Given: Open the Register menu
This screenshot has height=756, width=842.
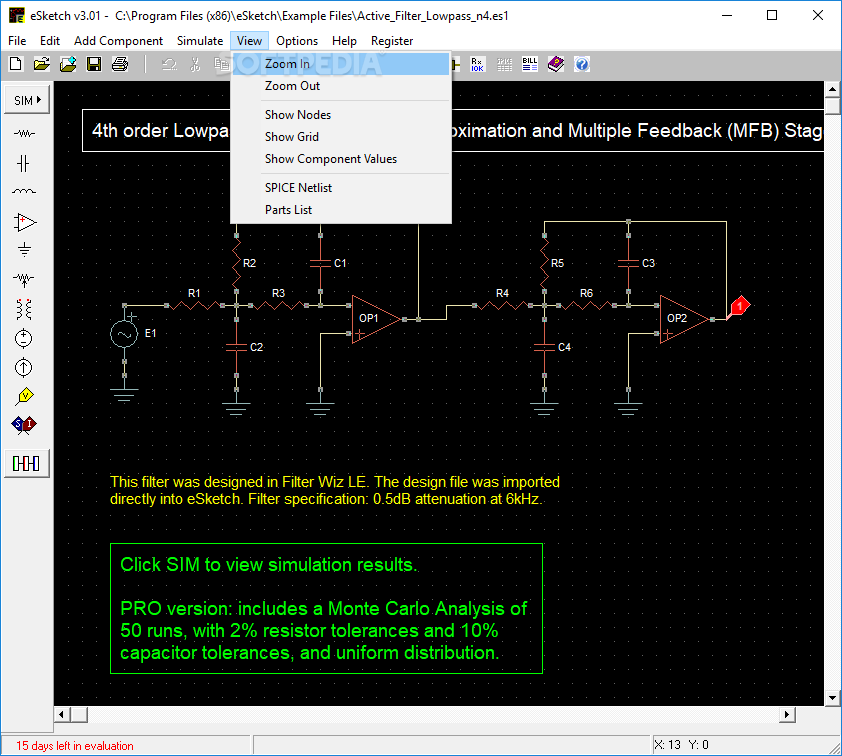Looking at the screenshot, I should click(x=392, y=41).
